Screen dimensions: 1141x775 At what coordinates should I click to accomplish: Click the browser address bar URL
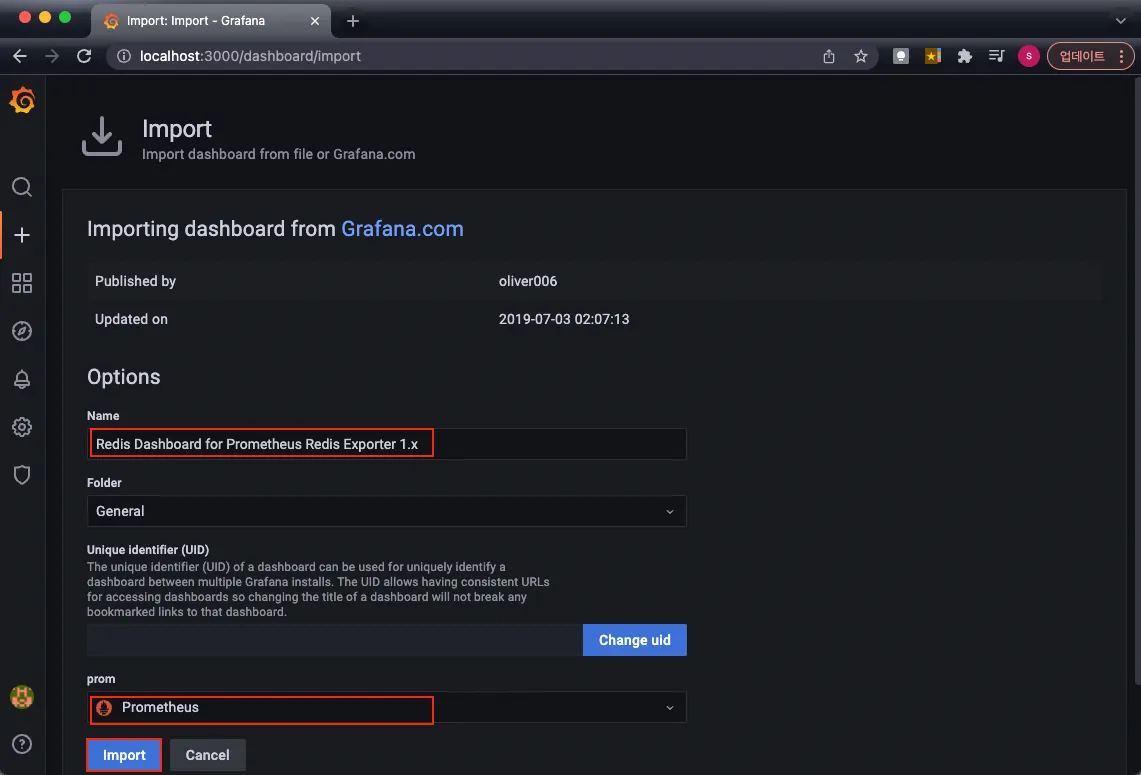click(250, 56)
